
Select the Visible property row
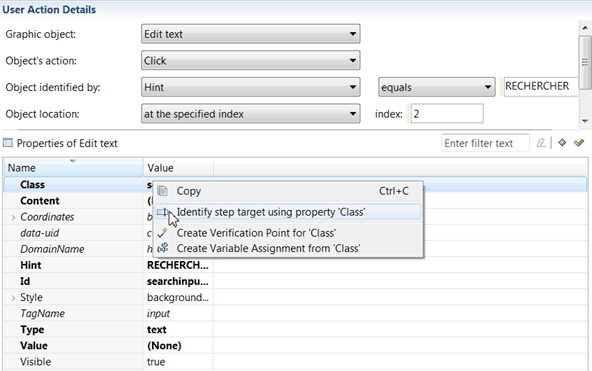[295, 362]
